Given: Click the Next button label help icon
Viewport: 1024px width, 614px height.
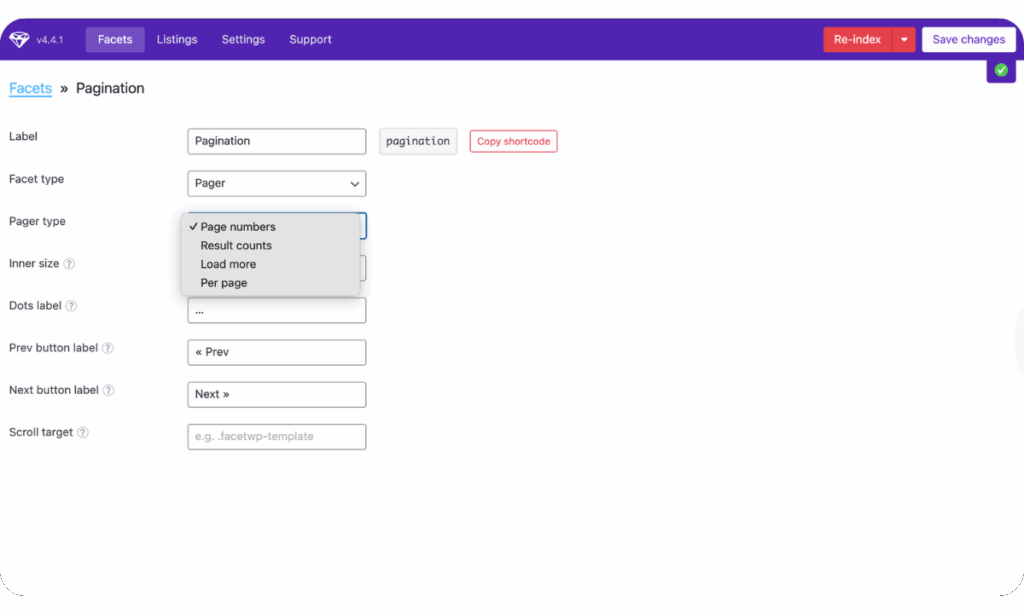Looking at the screenshot, I should click(108, 391).
